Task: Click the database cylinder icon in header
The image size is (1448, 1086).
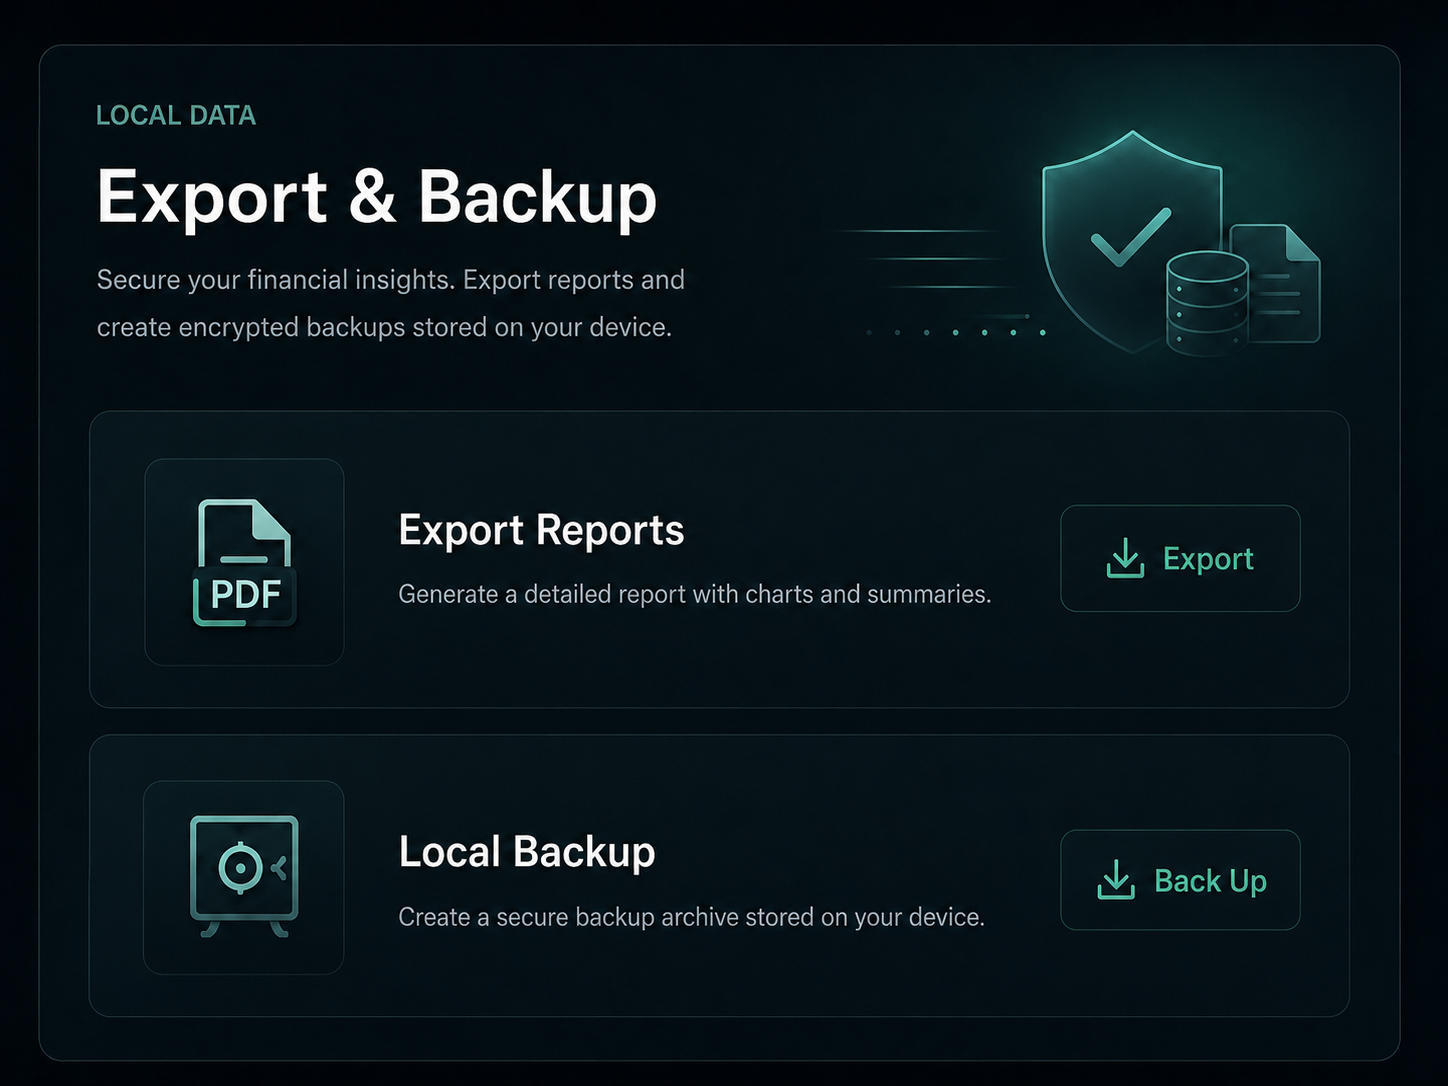Action: click(x=1207, y=302)
